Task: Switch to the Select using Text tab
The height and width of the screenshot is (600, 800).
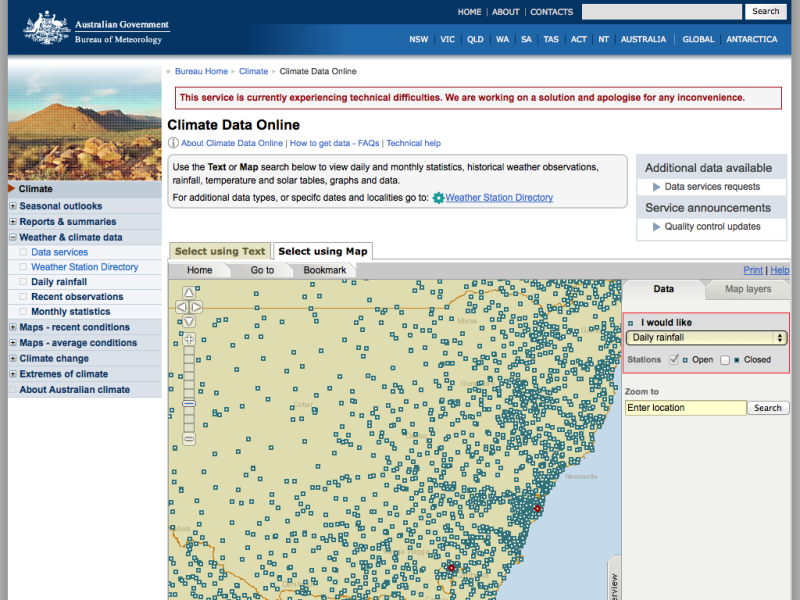Action: click(x=220, y=251)
